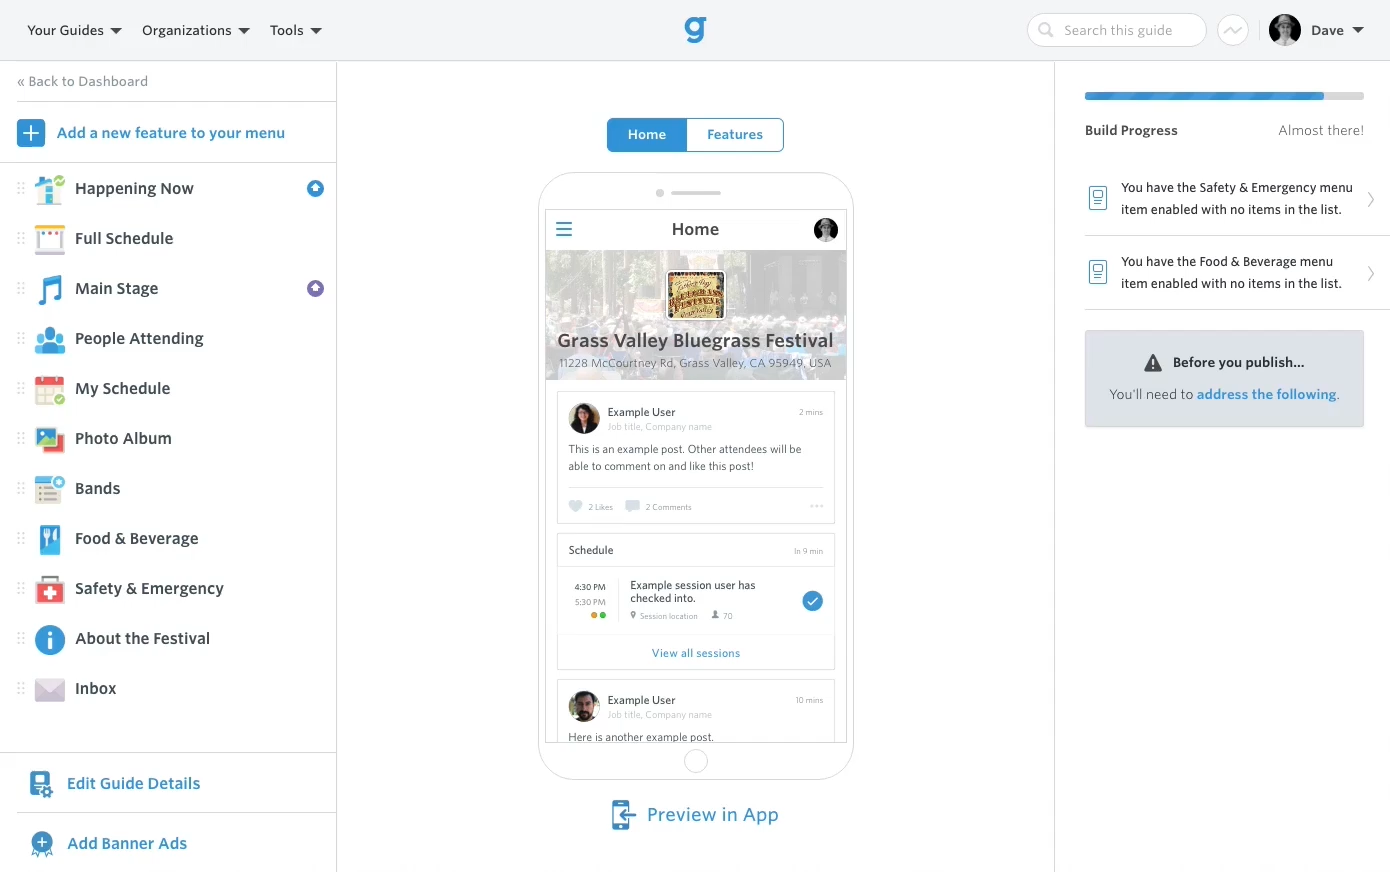Viewport: 1390px width, 872px height.
Task: Click the Photo Album icon
Action: tap(49, 439)
